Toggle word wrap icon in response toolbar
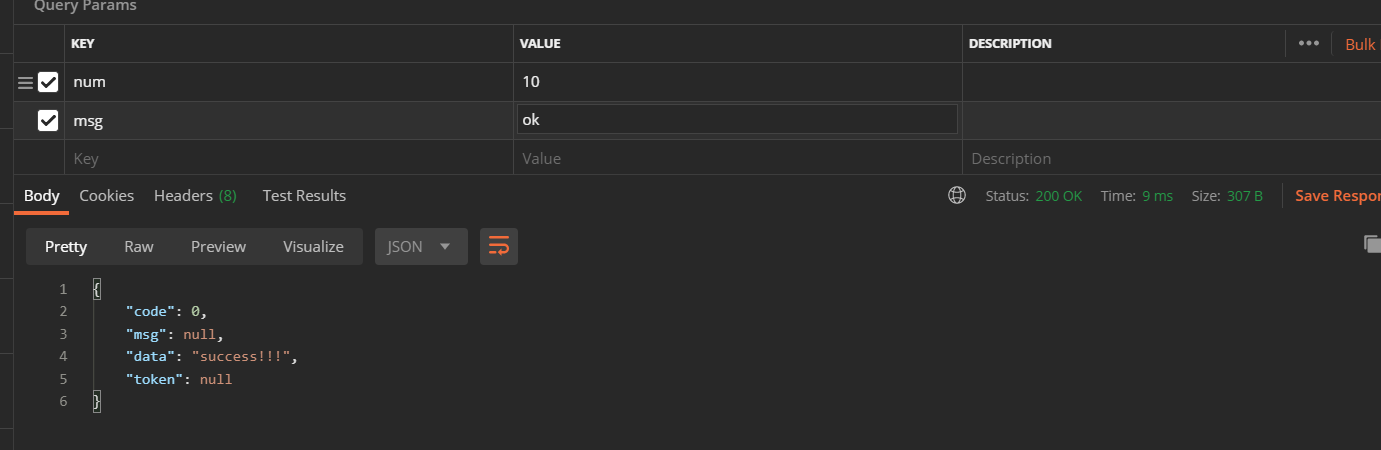This screenshot has height=450, width=1381. pyautogui.click(x=499, y=246)
